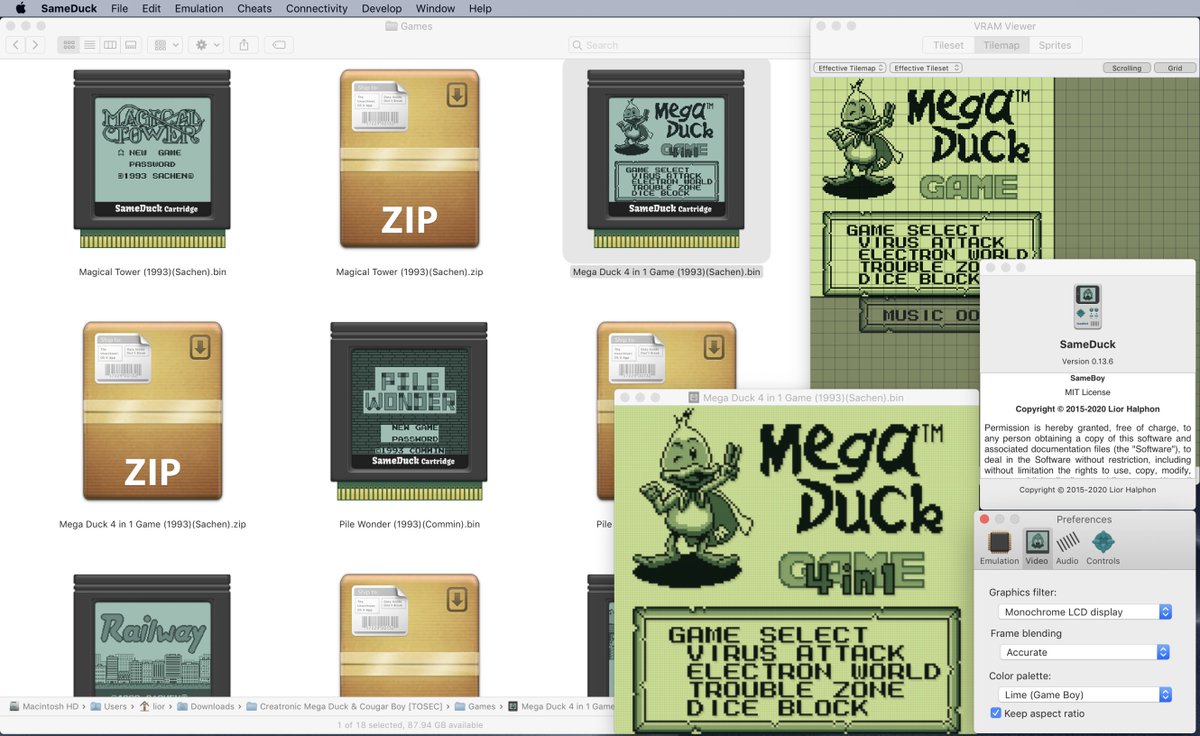Open the Edit menu in the menu bar
The height and width of the screenshot is (736, 1200).
coord(151,8)
